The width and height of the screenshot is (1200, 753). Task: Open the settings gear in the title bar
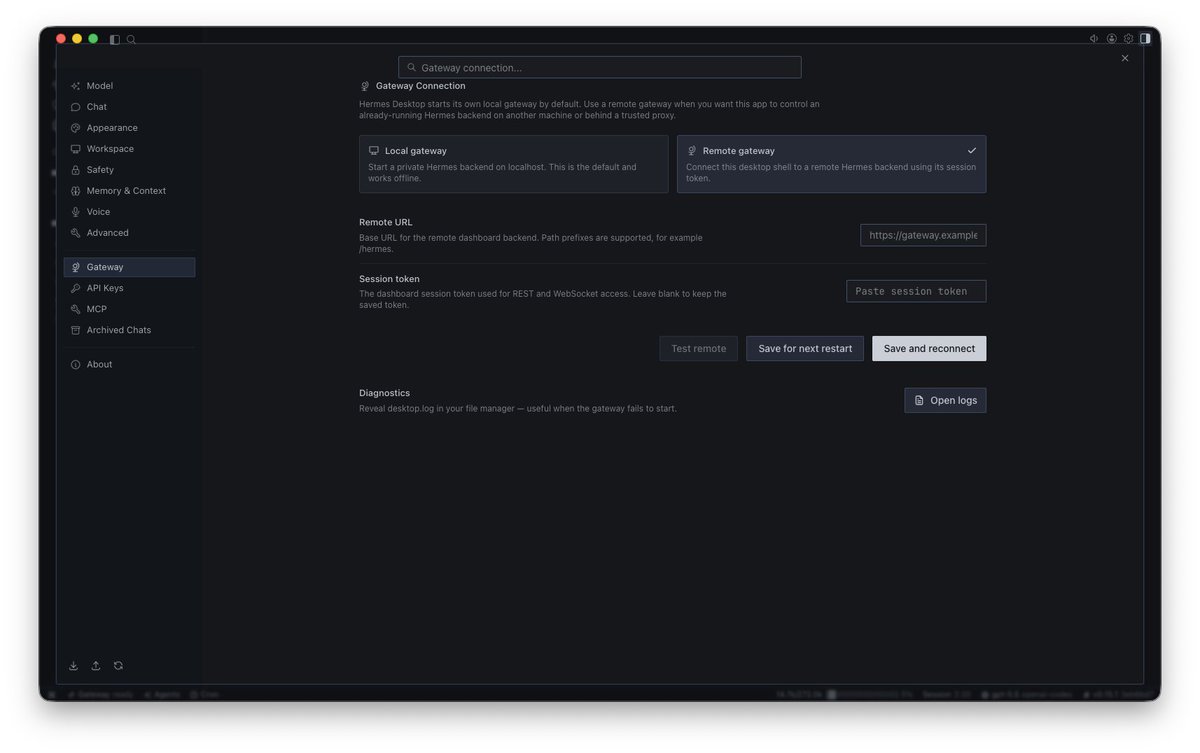point(1128,39)
